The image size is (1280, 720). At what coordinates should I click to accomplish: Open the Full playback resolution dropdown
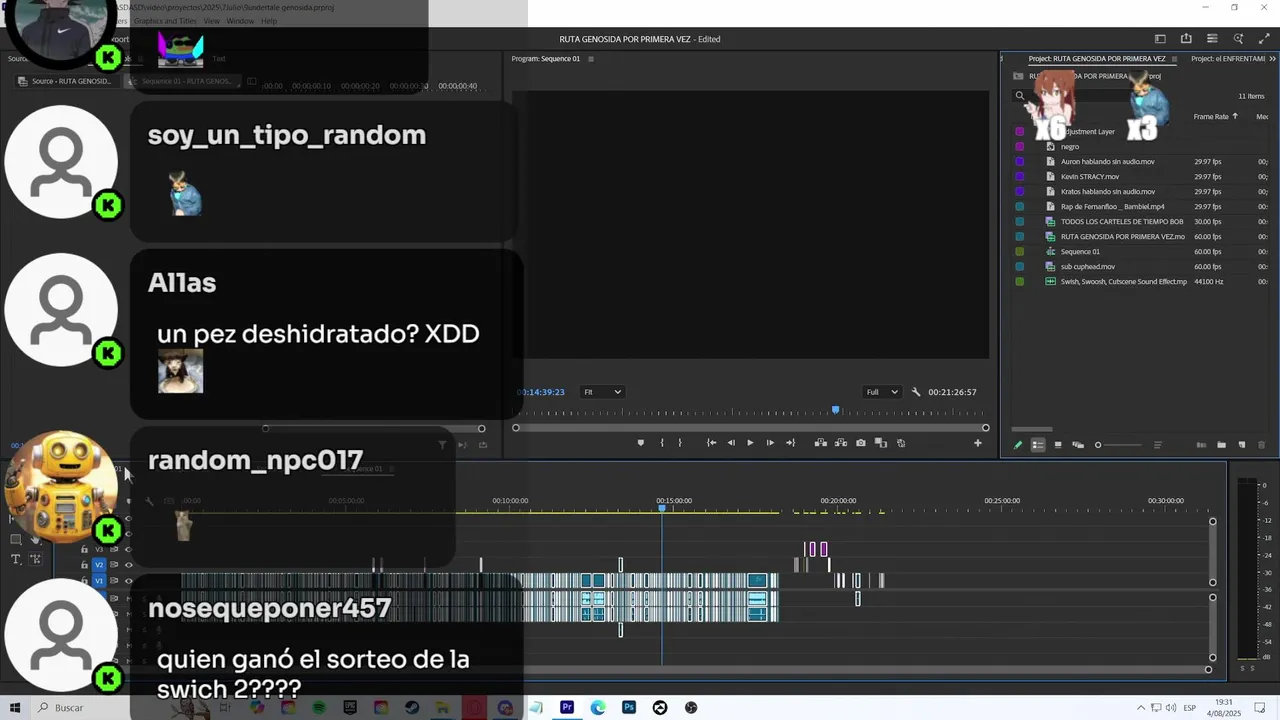tap(881, 392)
